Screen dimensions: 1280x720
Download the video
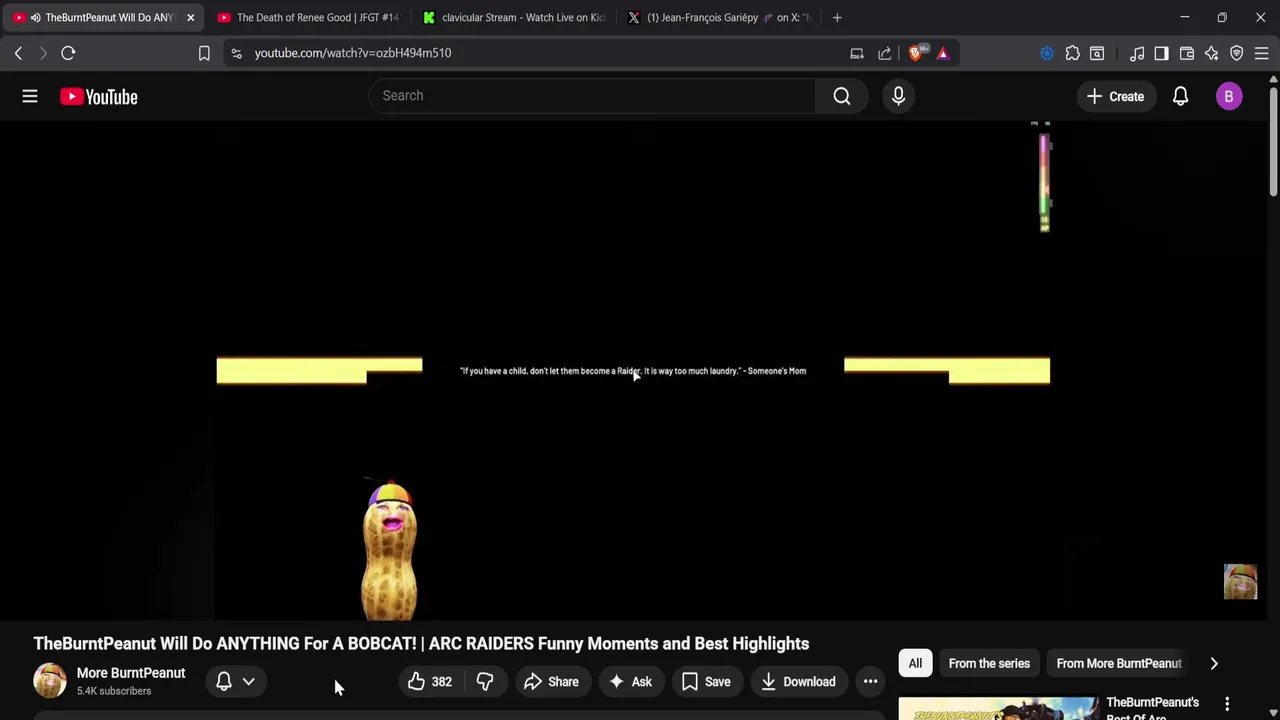click(798, 682)
